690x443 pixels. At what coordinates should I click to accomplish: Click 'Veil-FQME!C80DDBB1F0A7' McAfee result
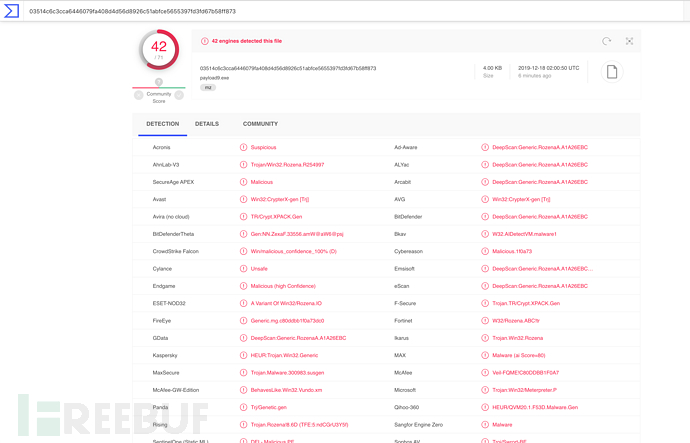pos(525,373)
